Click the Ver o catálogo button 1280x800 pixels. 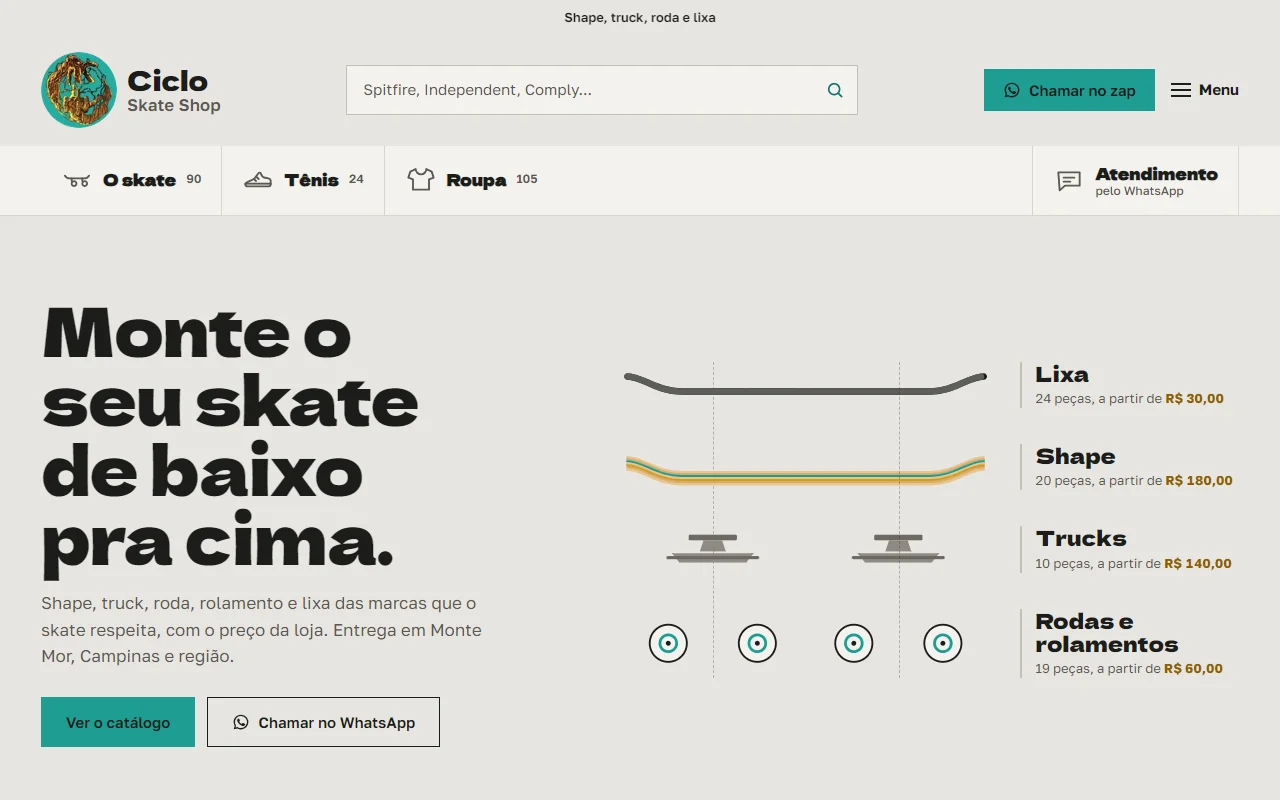118,722
